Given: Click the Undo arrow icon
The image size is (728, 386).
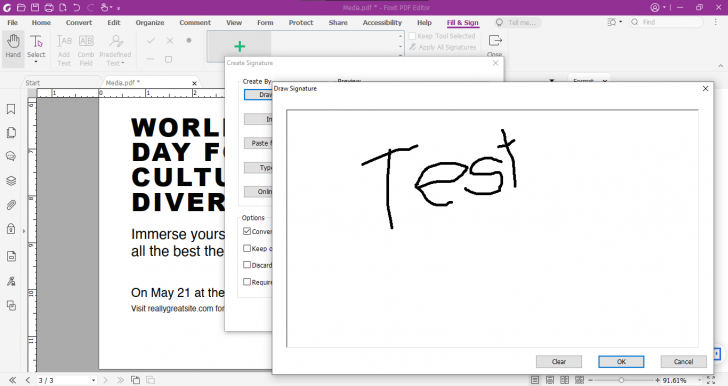Looking at the screenshot, I should pos(77,7).
